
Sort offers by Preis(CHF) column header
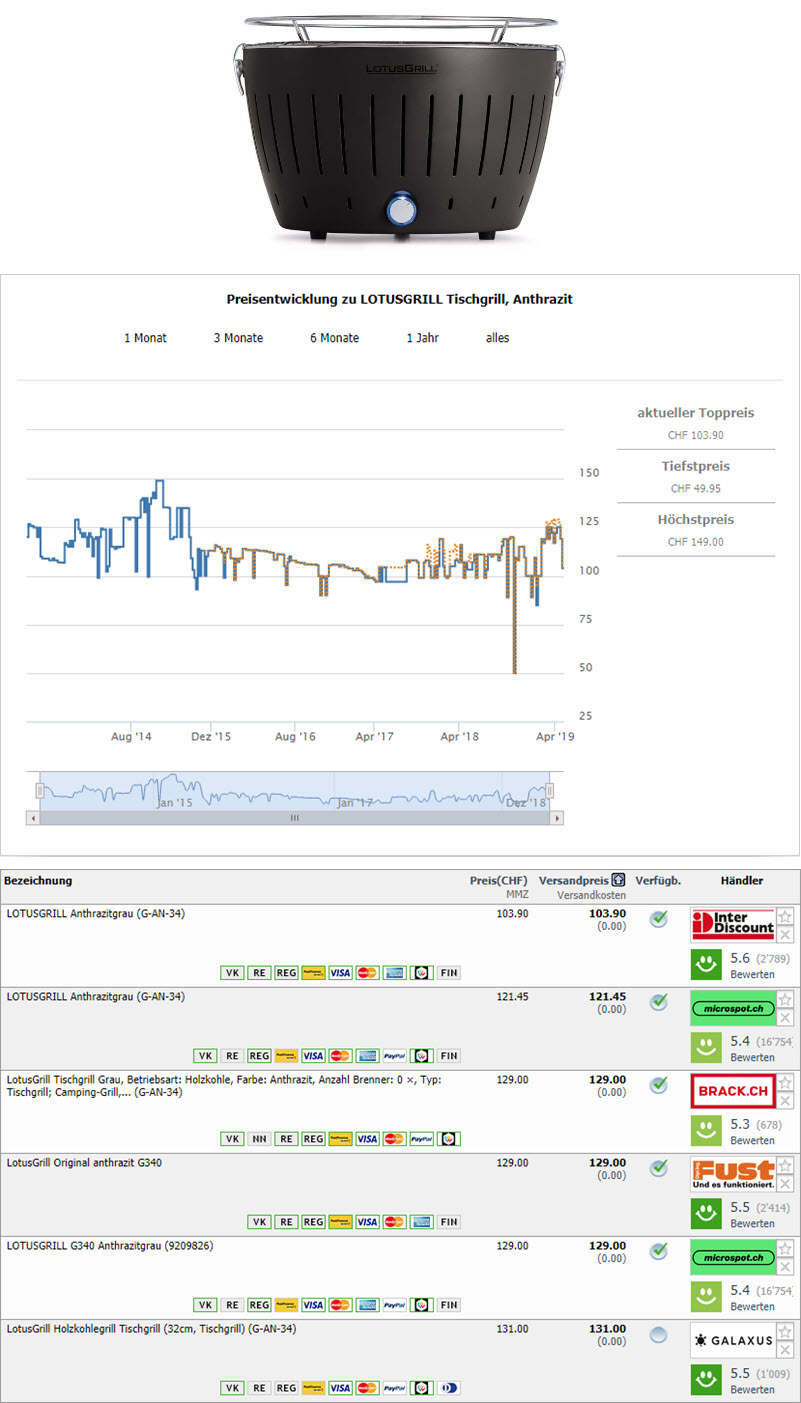498,881
